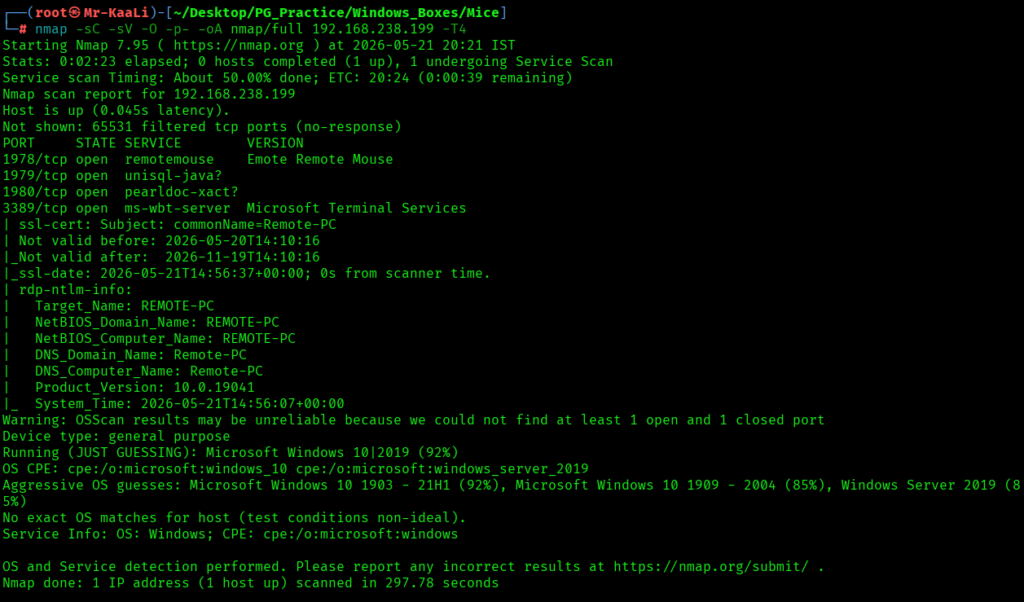This screenshot has width=1024, height=602.
Task: Click Product_Version 10.0.19041 text
Action: click(144, 387)
